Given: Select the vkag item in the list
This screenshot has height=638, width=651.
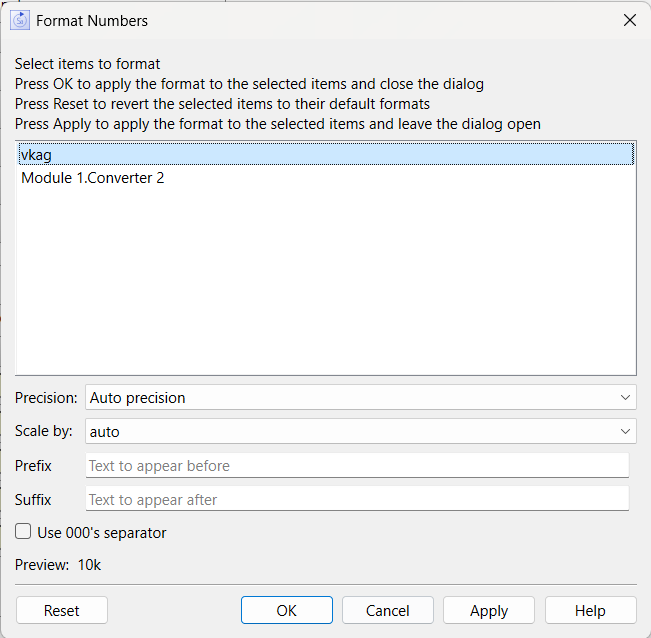Looking at the screenshot, I should click(326, 154).
